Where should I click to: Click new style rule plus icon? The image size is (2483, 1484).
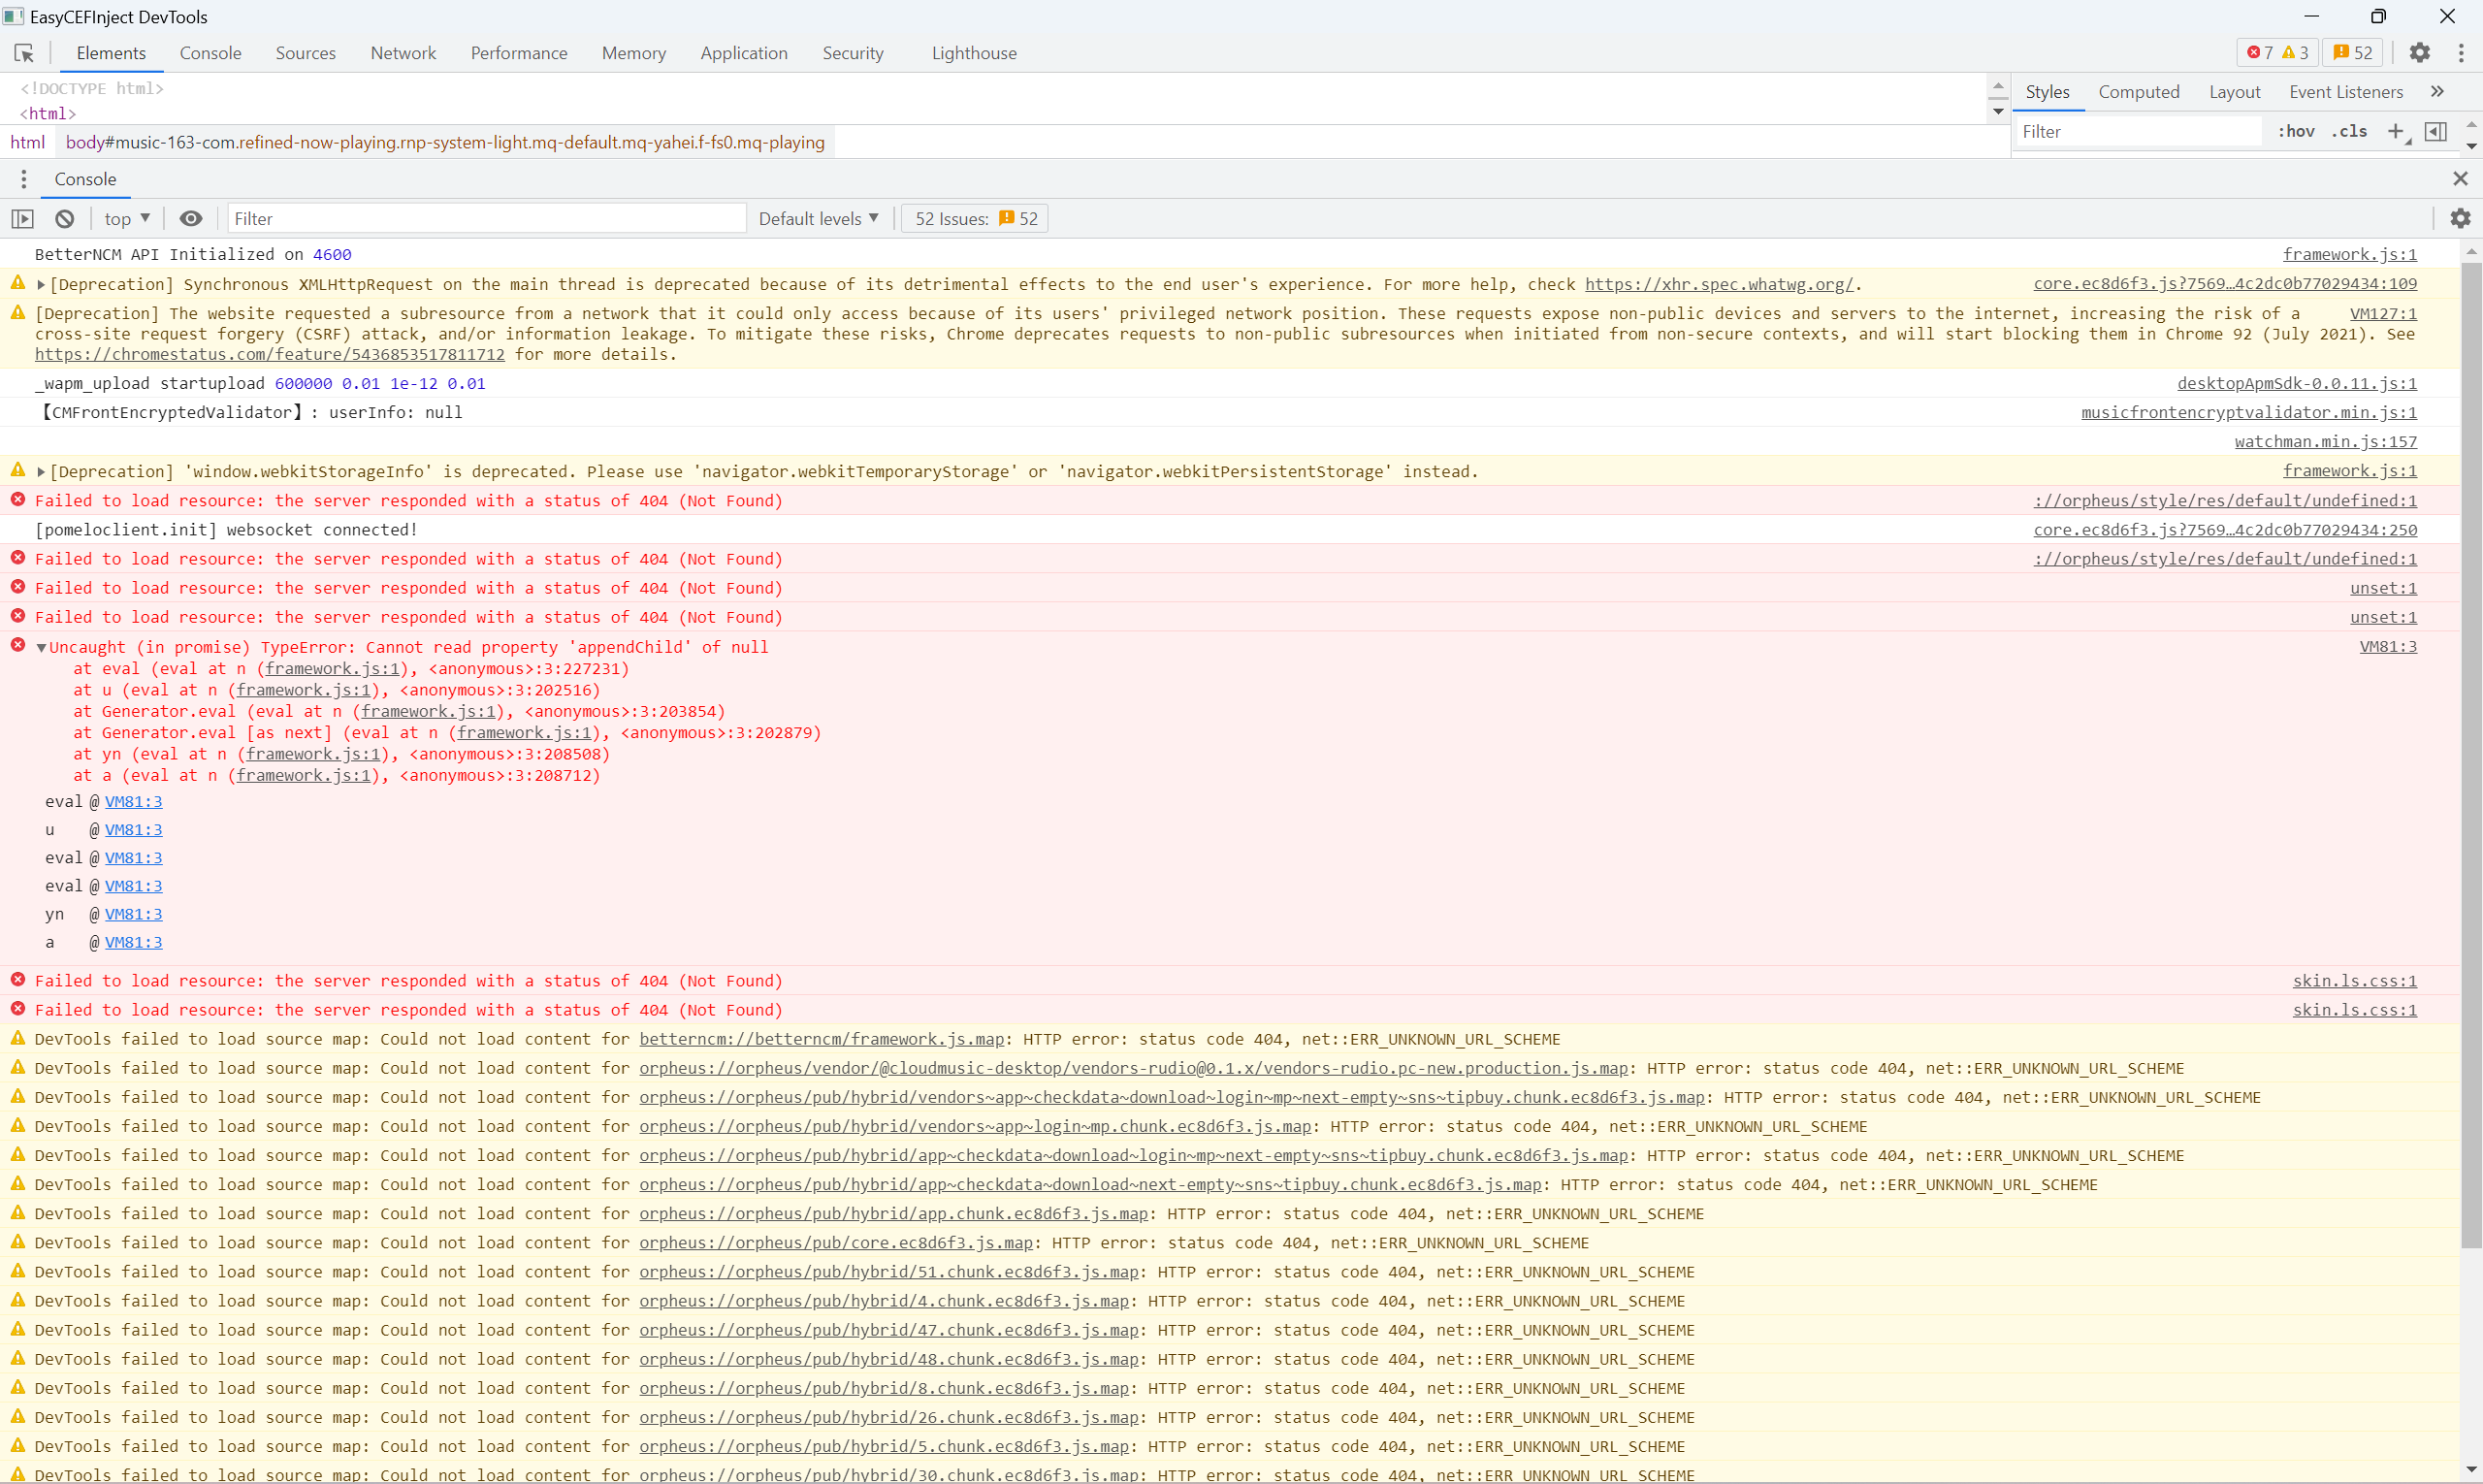coord(2396,131)
